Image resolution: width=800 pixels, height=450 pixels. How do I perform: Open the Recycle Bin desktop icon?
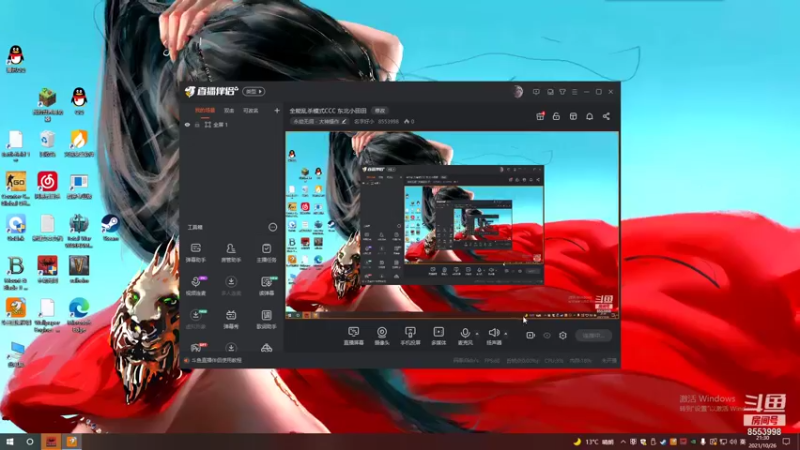(x=47, y=143)
